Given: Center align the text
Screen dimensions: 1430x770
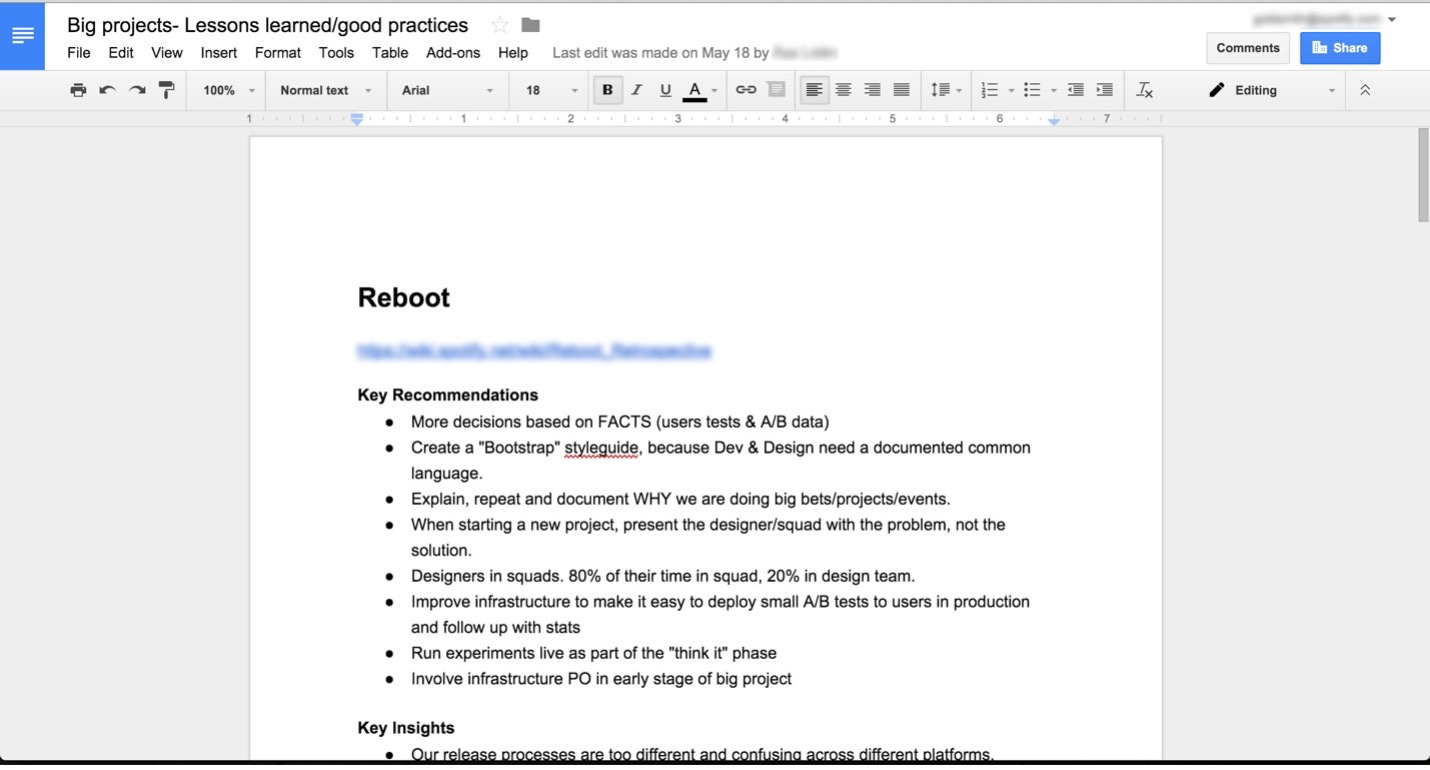Looking at the screenshot, I should pos(844,90).
